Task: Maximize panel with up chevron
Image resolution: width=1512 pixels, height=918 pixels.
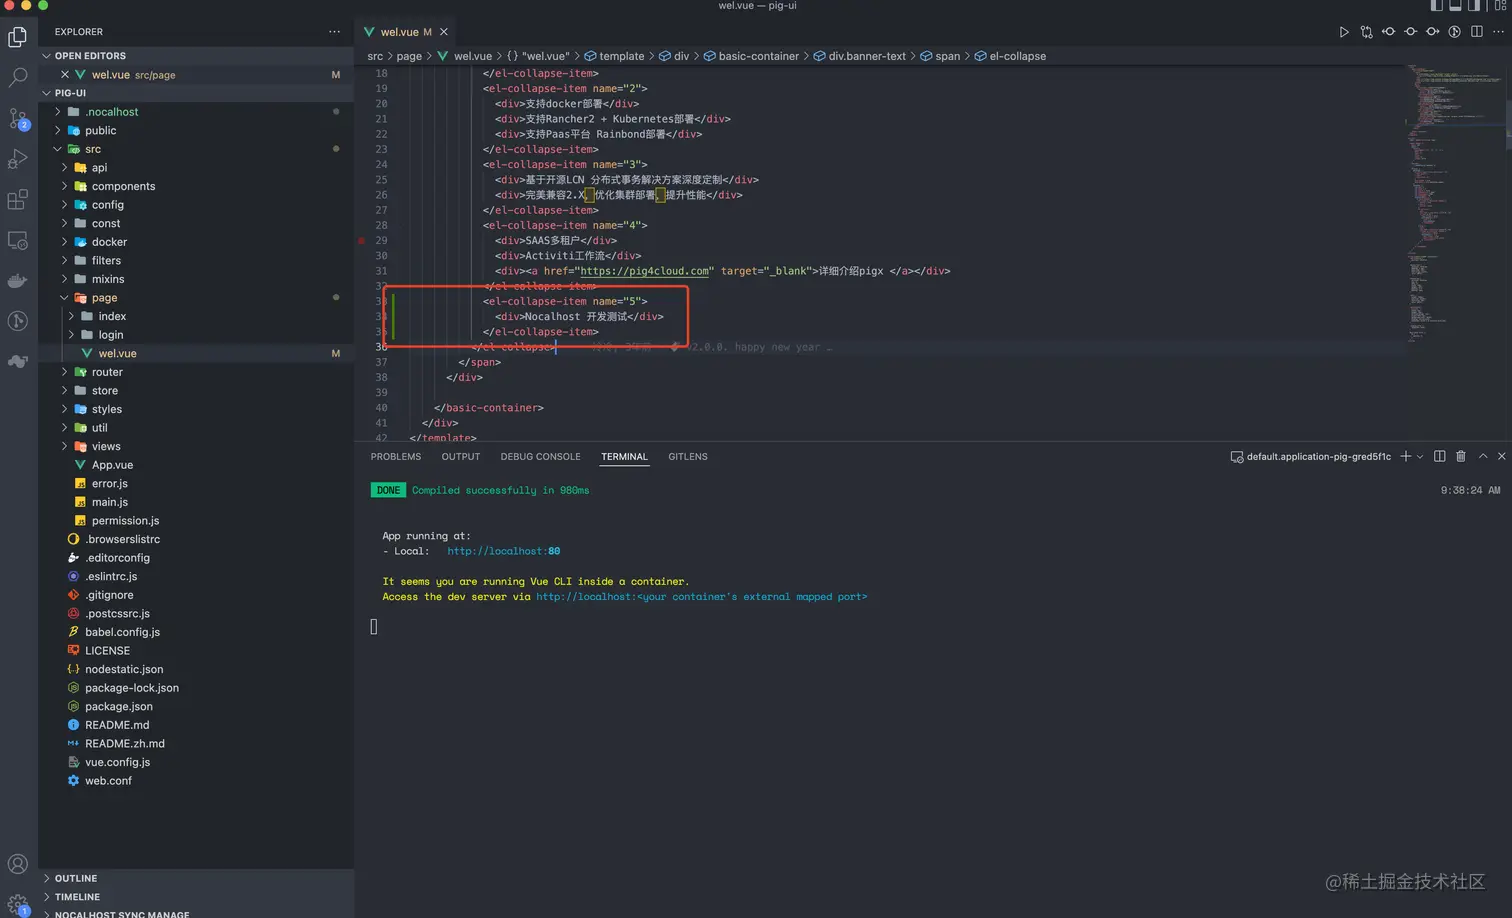Action: (x=1483, y=456)
